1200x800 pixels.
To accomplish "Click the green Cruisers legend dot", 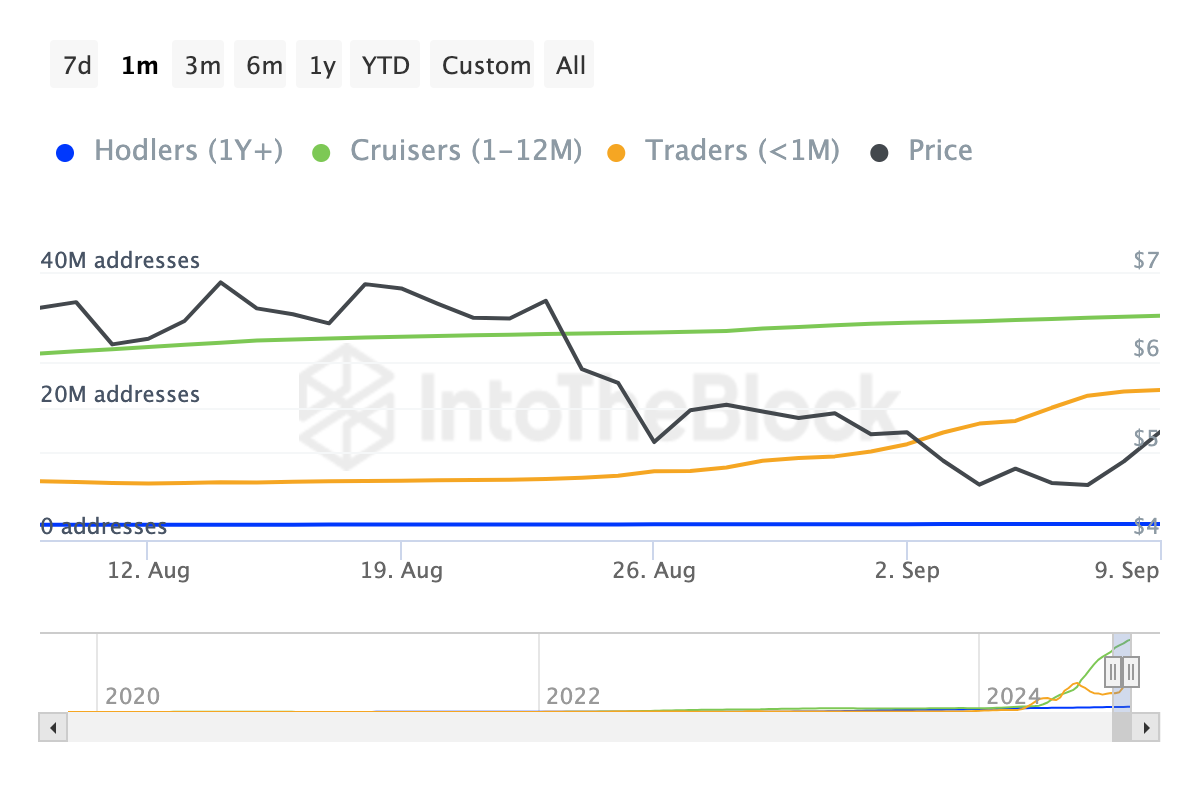I will [x=321, y=153].
